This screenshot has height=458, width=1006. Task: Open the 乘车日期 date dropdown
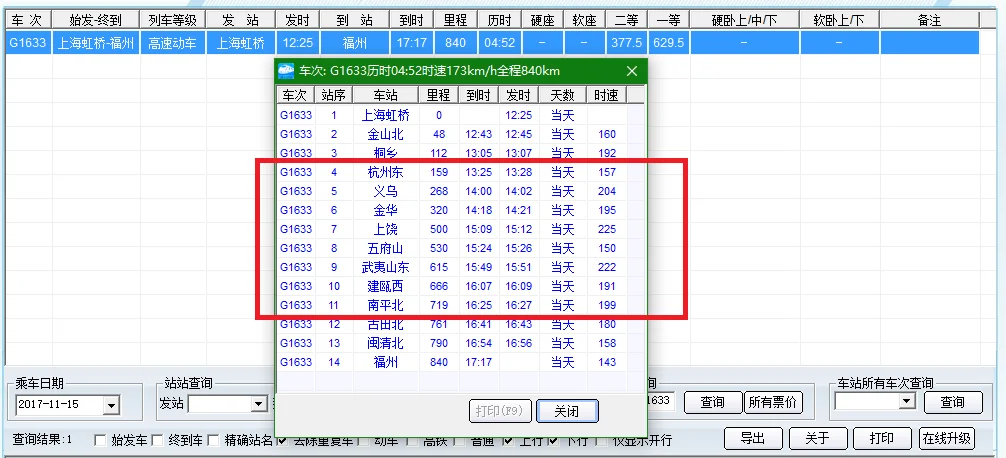pos(111,405)
